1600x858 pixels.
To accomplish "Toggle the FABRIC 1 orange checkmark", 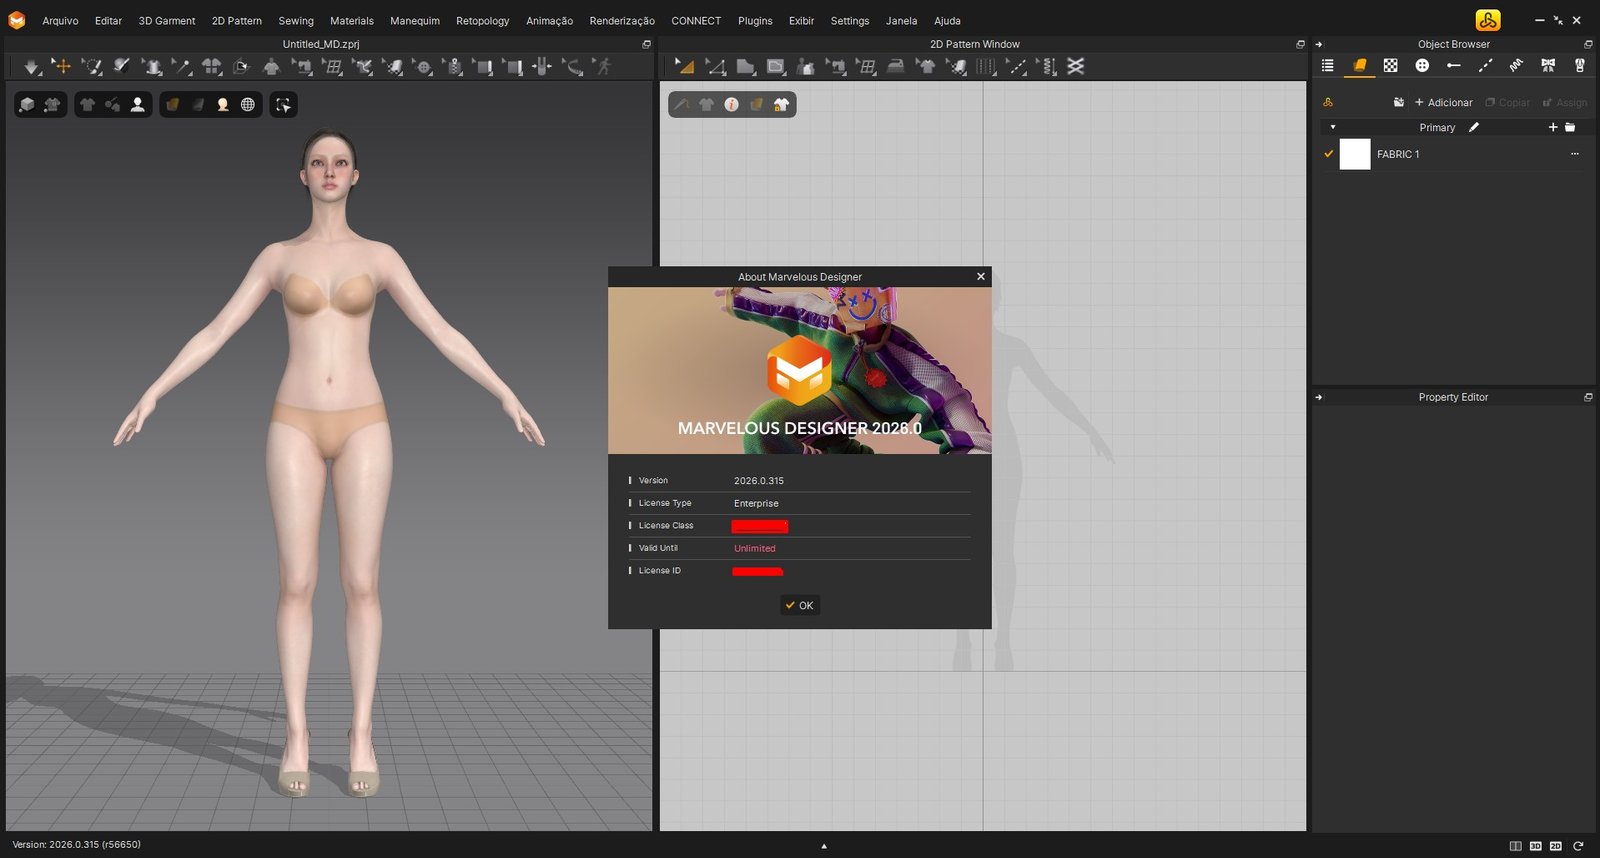I will click(x=1328, y=154).
